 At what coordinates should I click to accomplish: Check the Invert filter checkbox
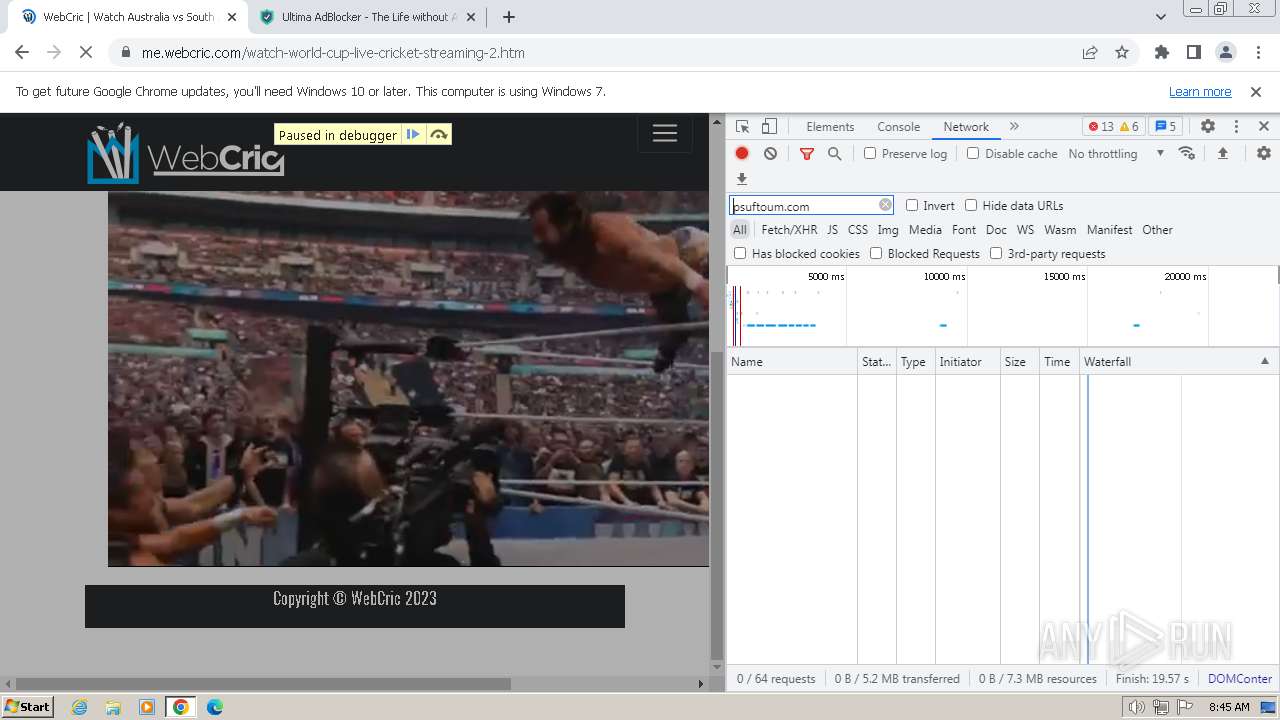(x=912, y=205)
